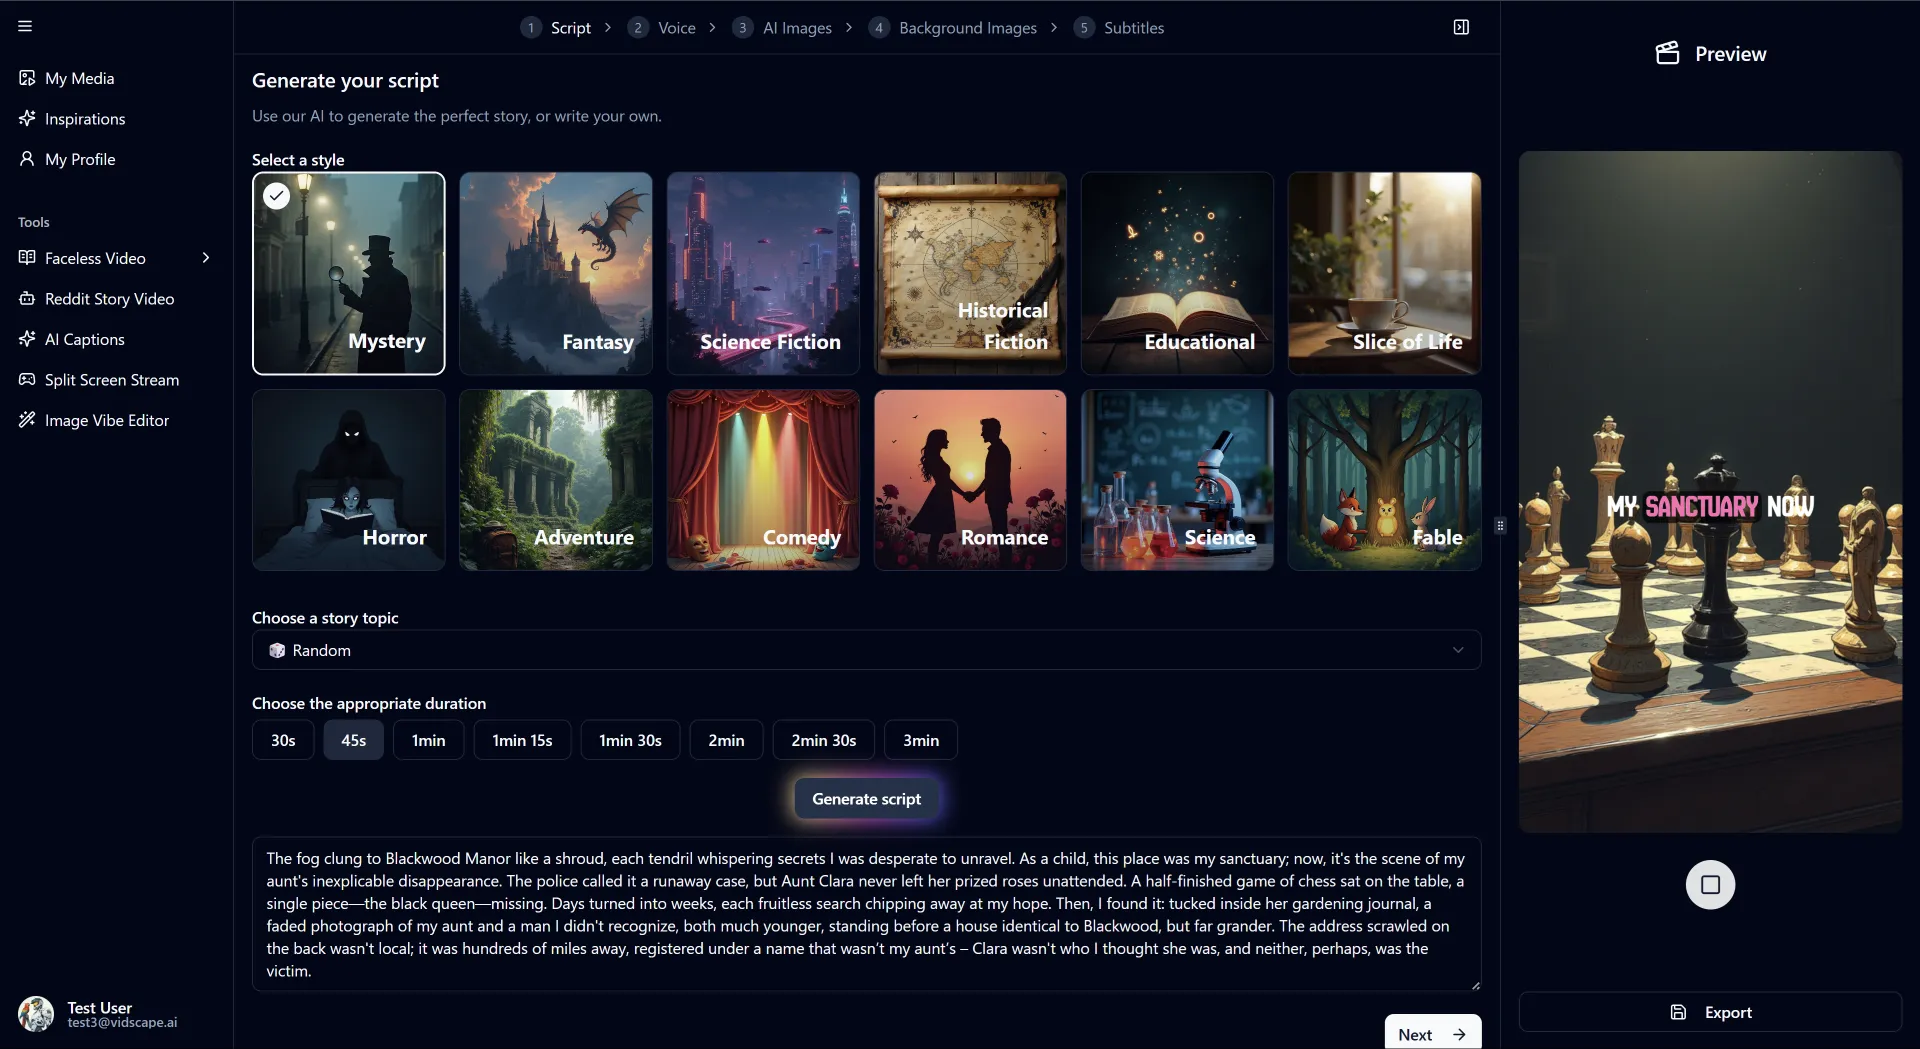
Task: Click the hamburger menu icon
Action: pos(25,27)
